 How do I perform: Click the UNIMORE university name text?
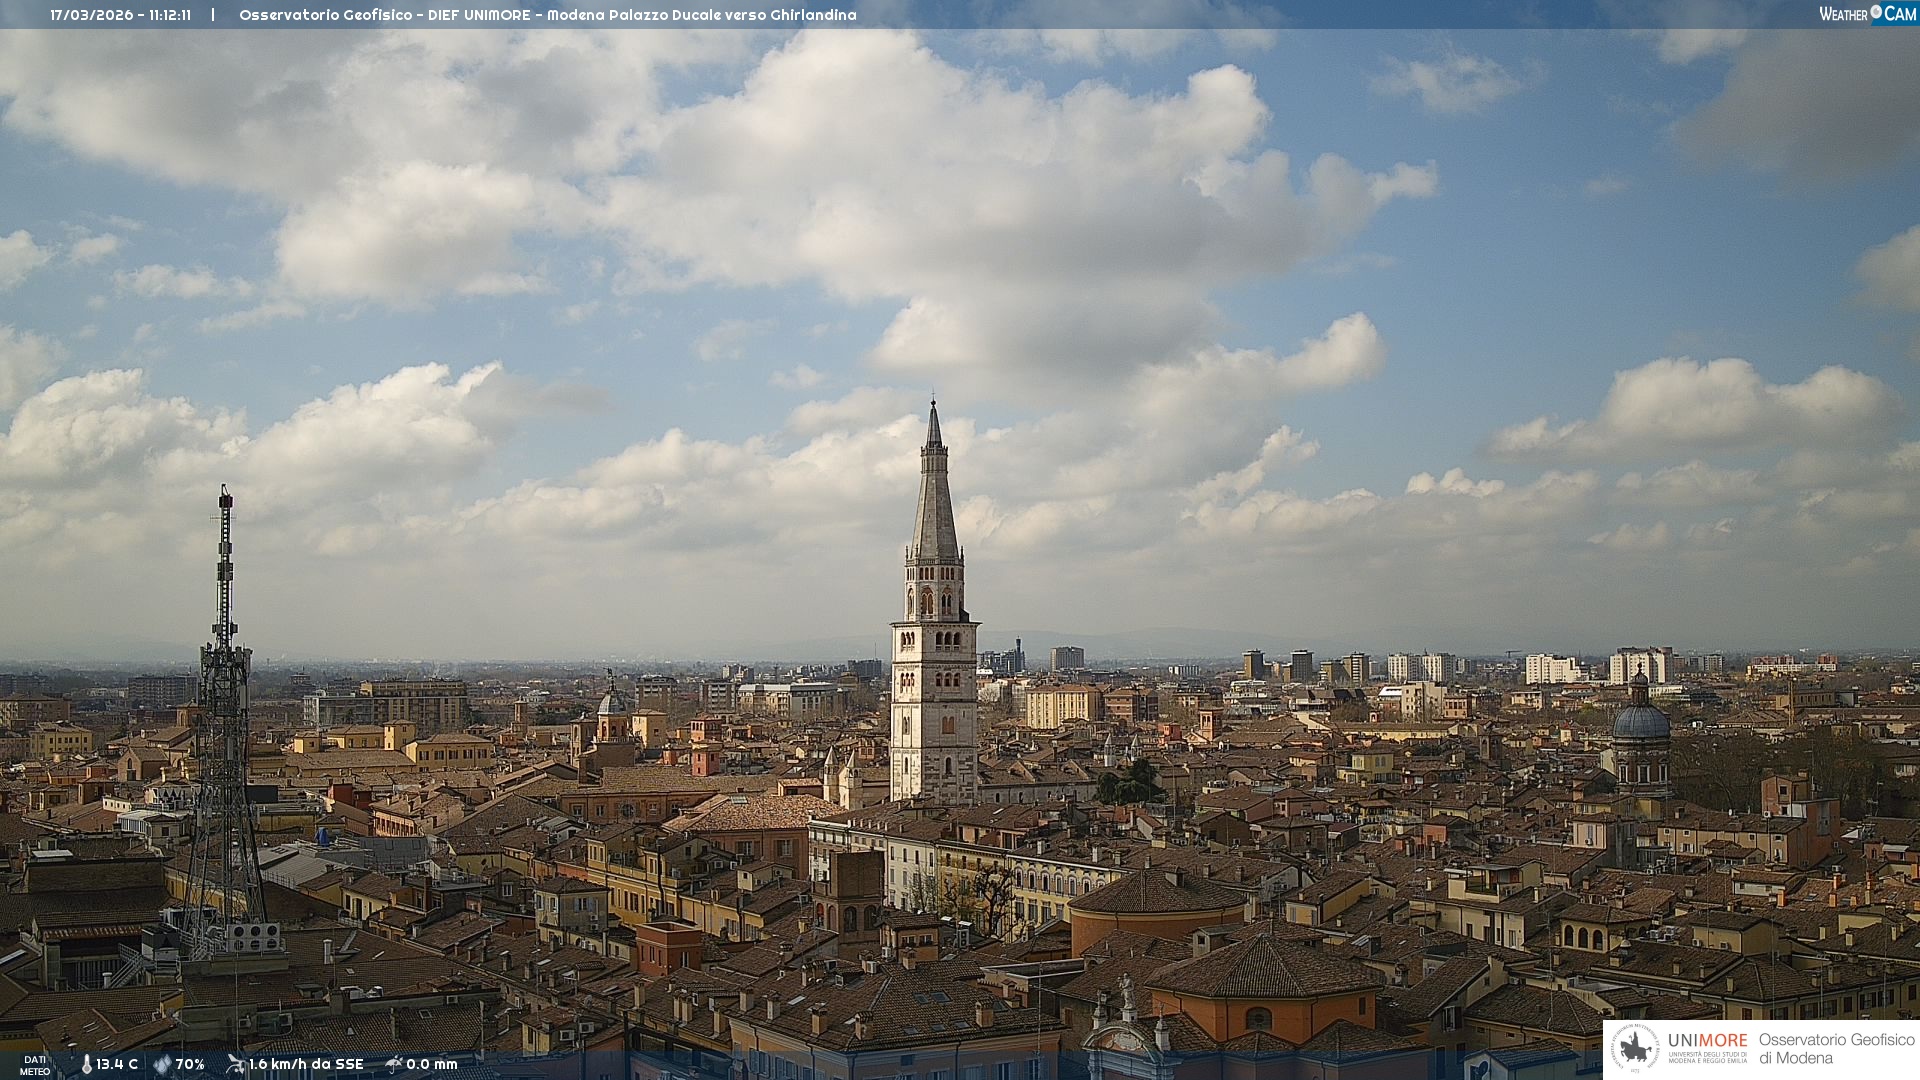(1707, 1040)
